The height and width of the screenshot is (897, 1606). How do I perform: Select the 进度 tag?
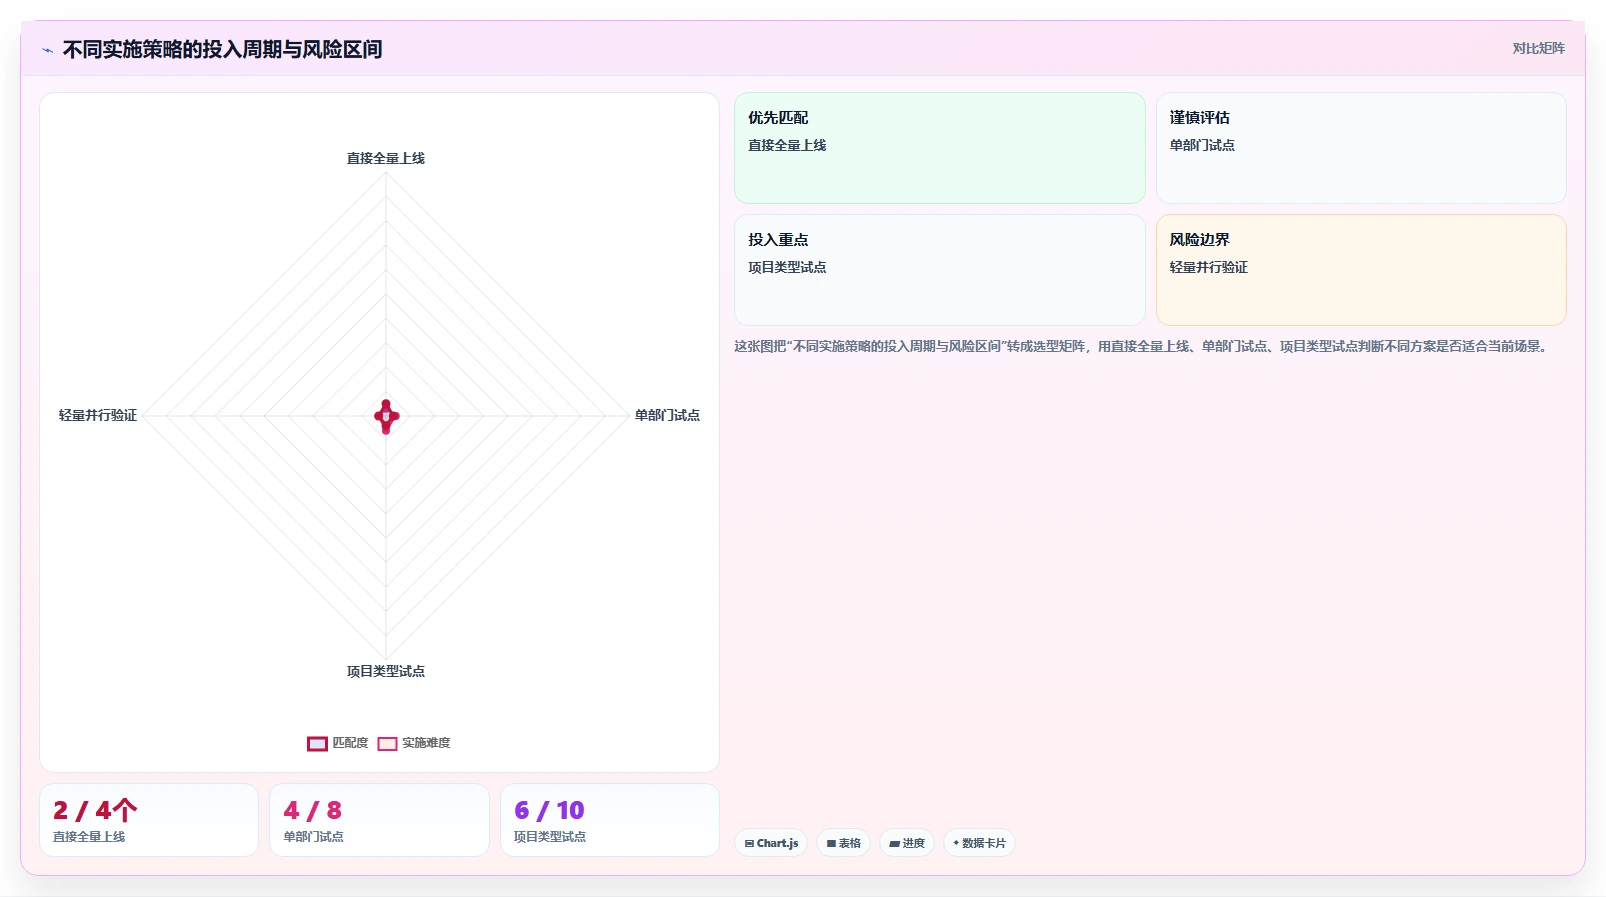click(x=907, y=843)
